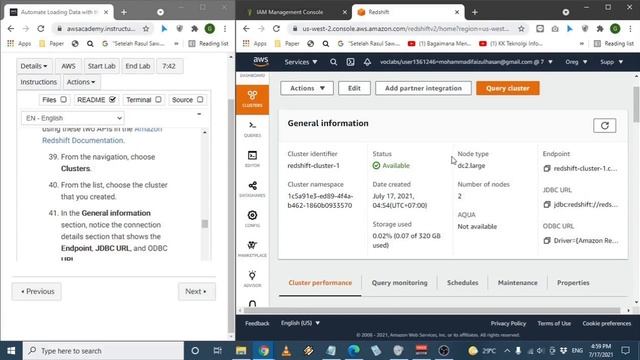640x360 pixels.
Task: Expand the lab Actions dropdown in left window
Action: point(81,82)
